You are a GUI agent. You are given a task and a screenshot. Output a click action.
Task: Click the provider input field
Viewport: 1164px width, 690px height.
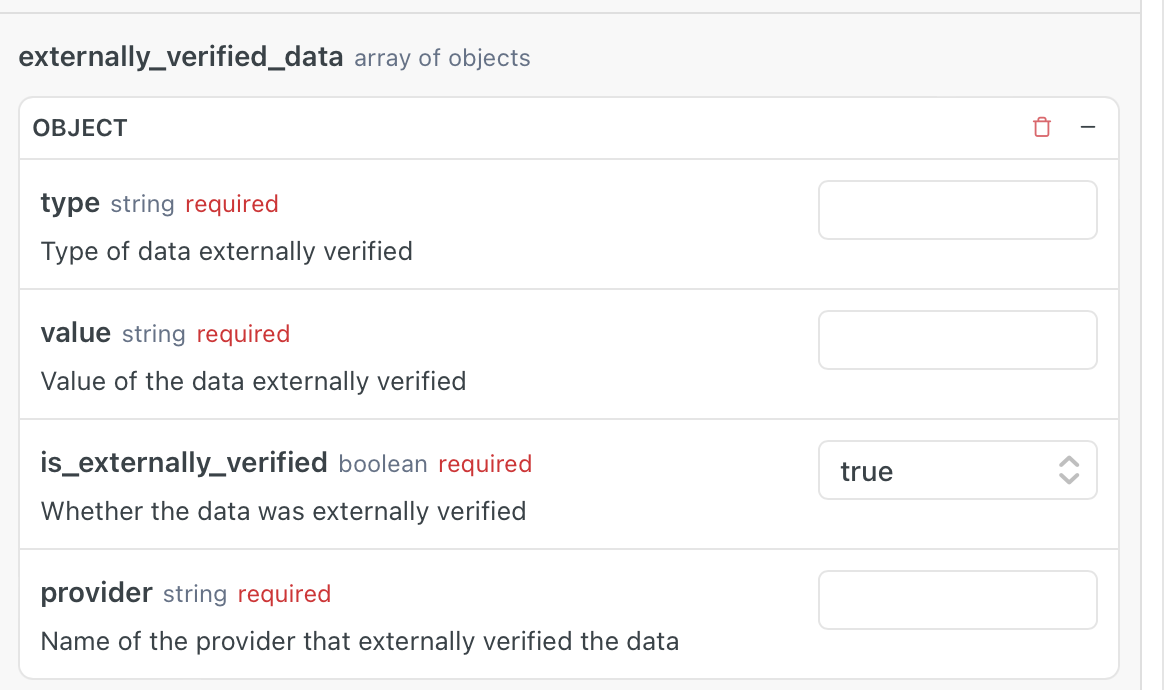957,600
